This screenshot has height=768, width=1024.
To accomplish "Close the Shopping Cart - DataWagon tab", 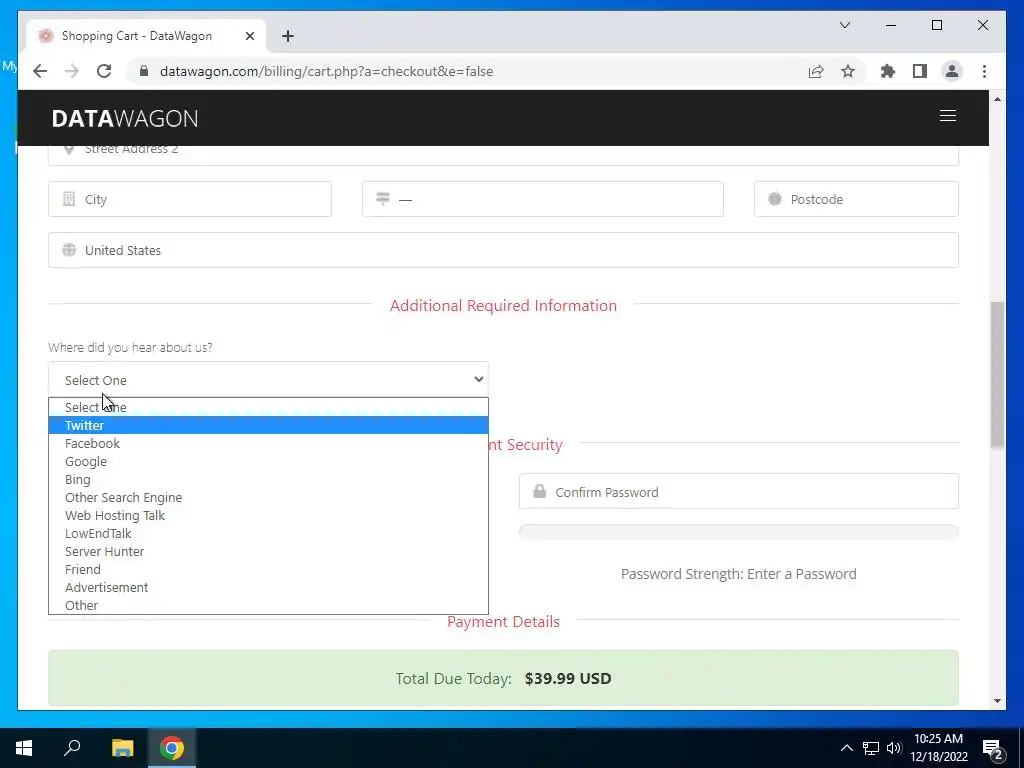I will click(249, 36).
